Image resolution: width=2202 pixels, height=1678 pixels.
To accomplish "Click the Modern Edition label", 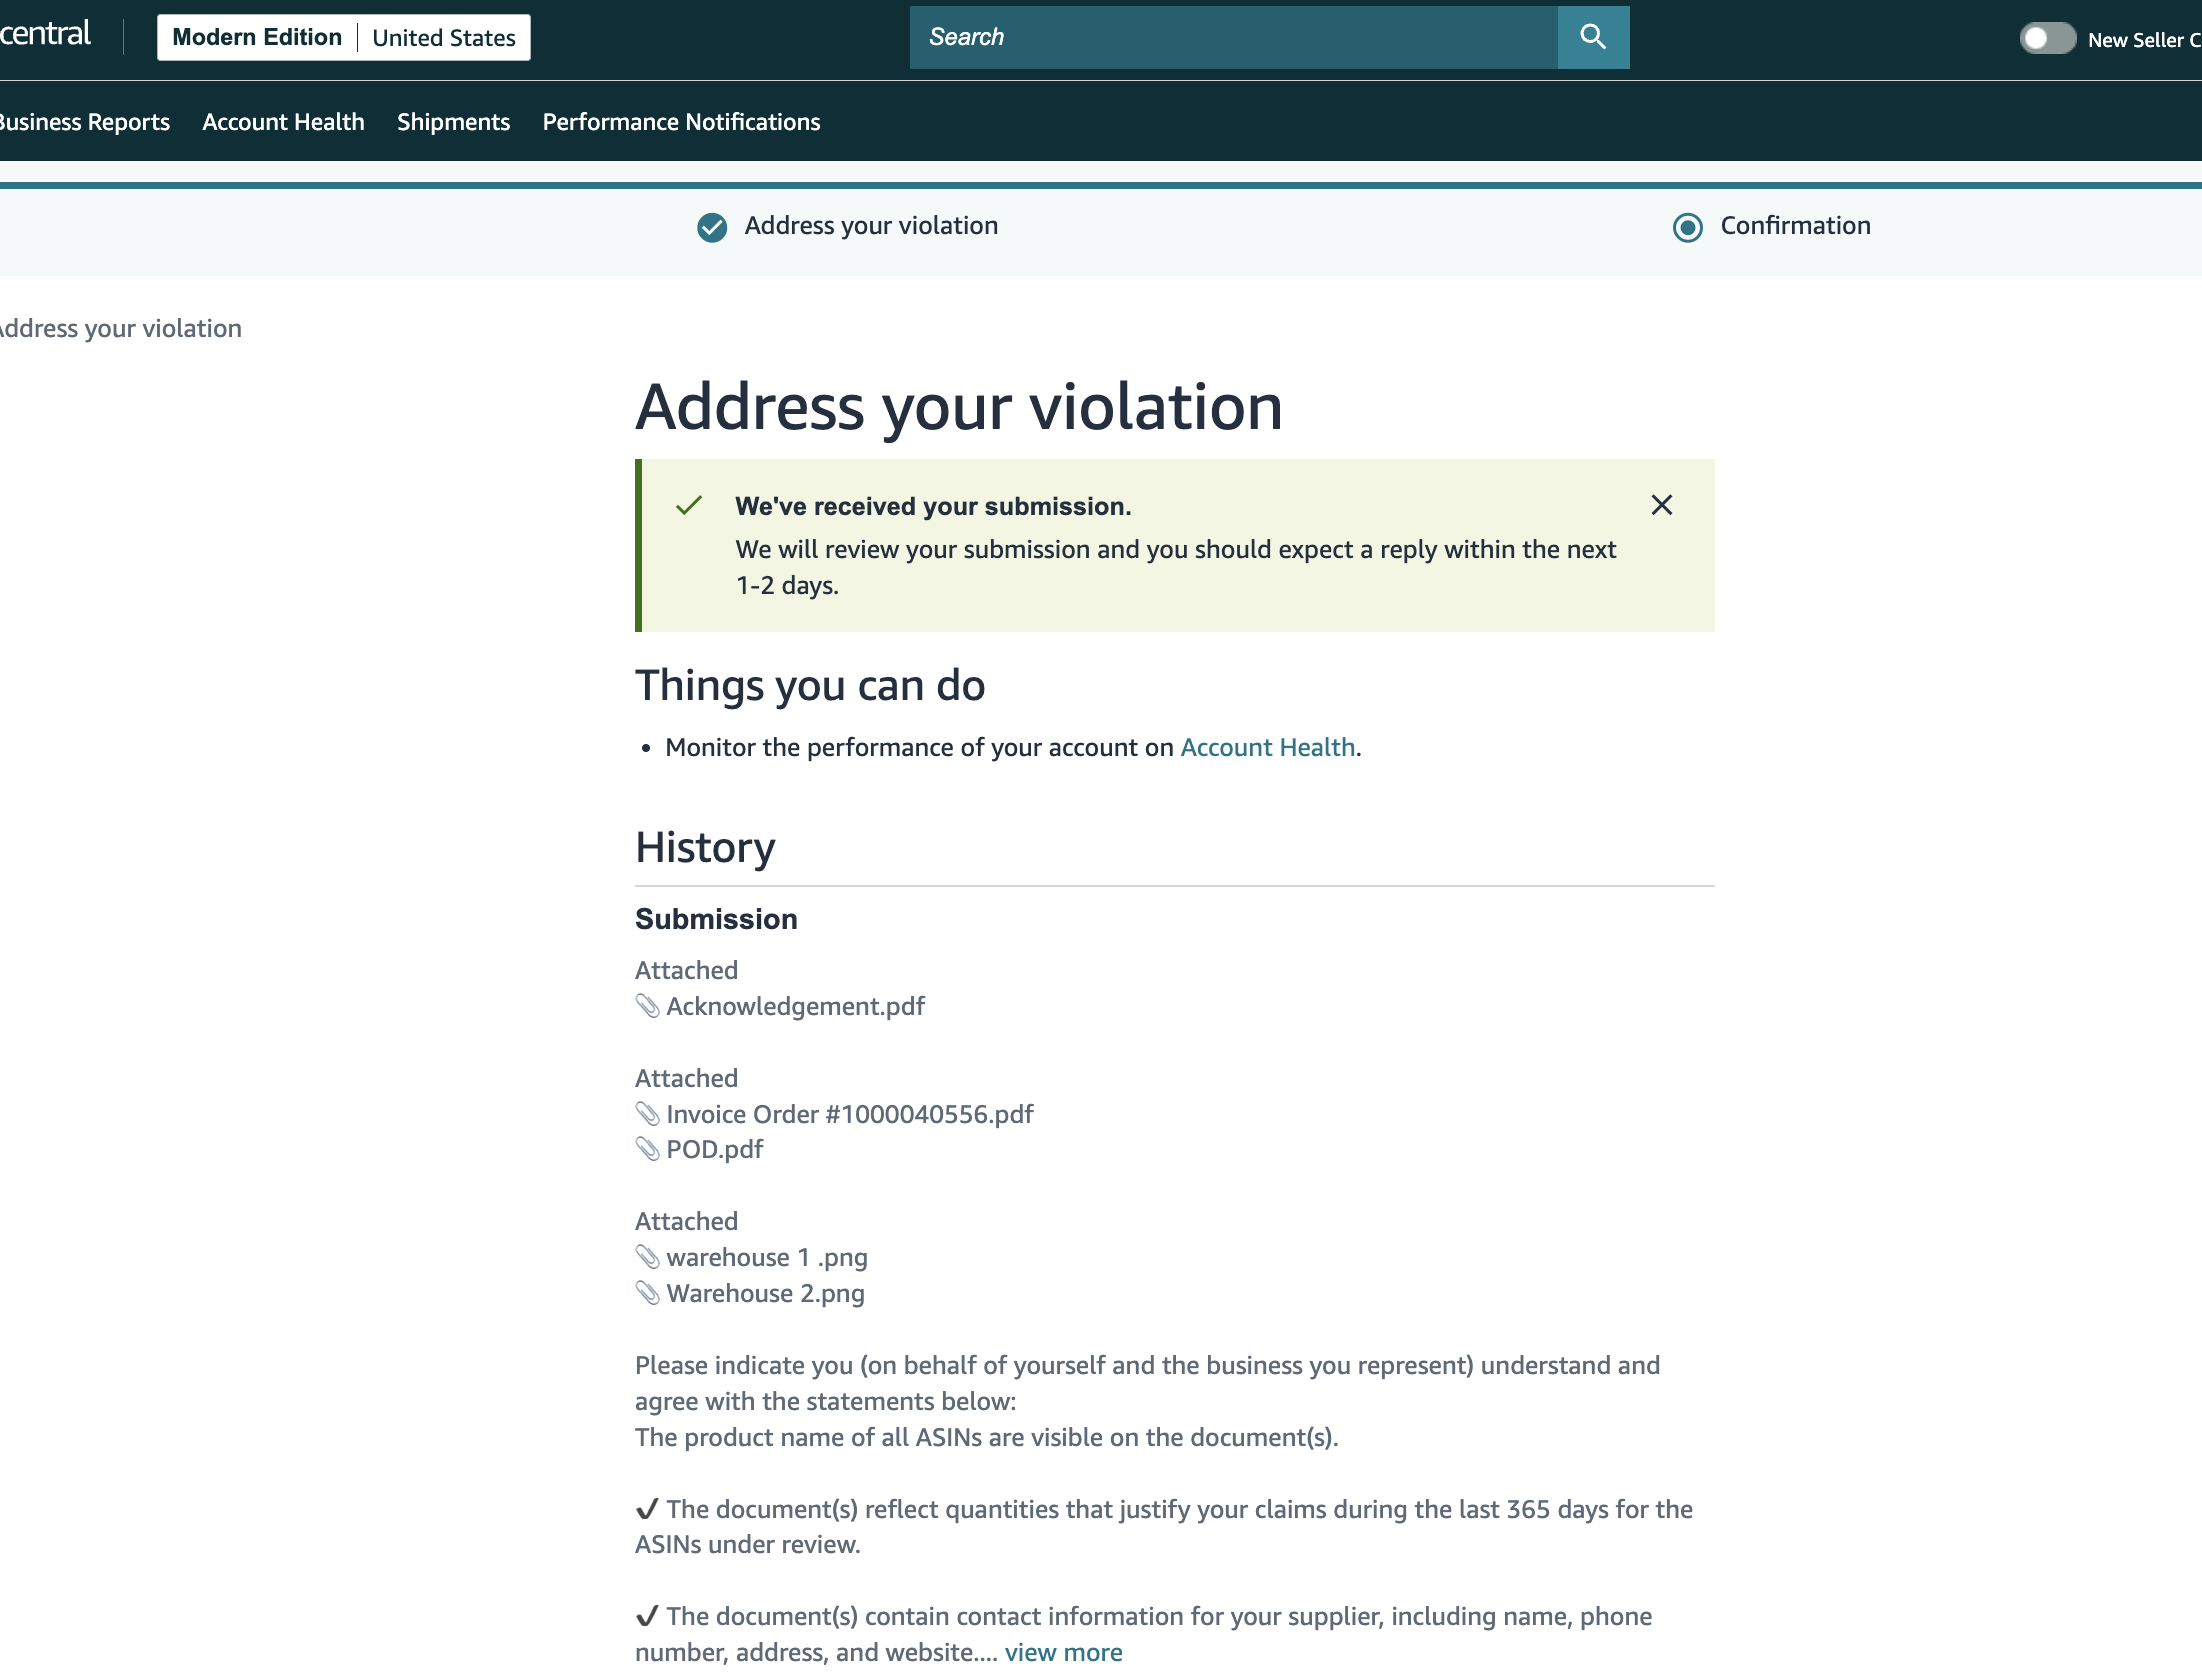I will (x=257, y=37).
